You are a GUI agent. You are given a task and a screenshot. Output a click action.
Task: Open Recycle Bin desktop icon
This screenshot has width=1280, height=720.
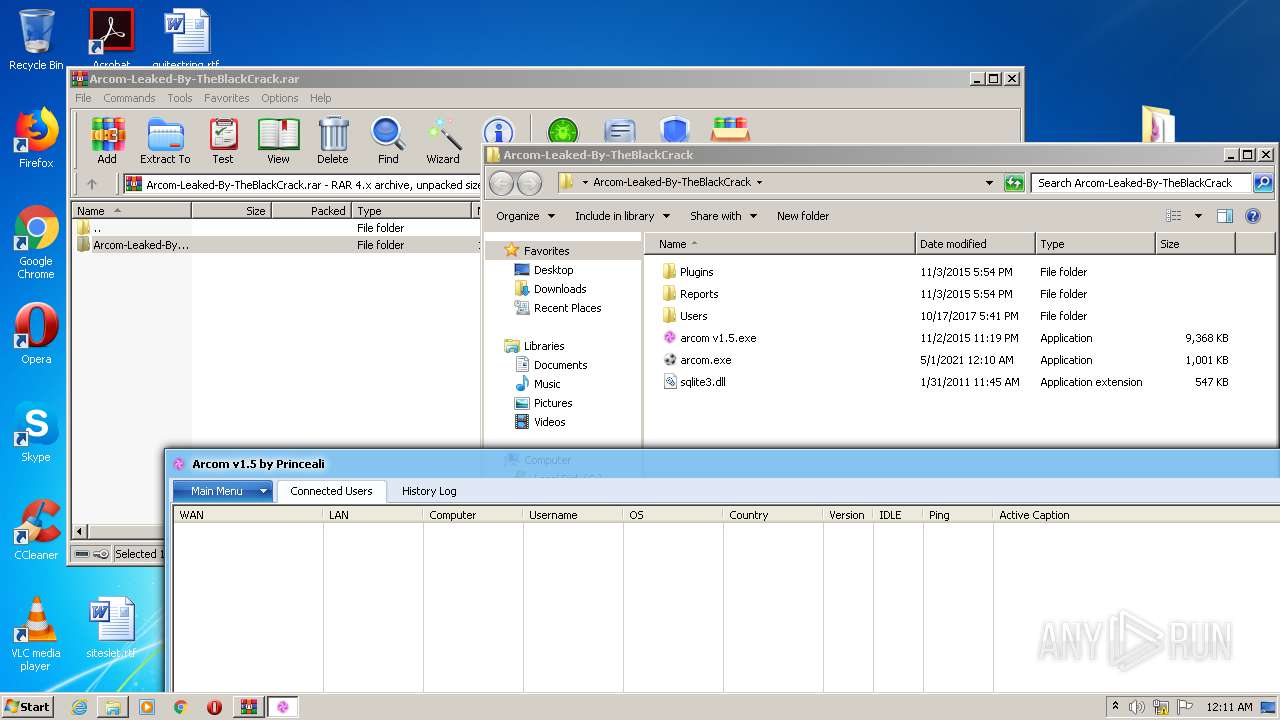(x=36, y=40)
